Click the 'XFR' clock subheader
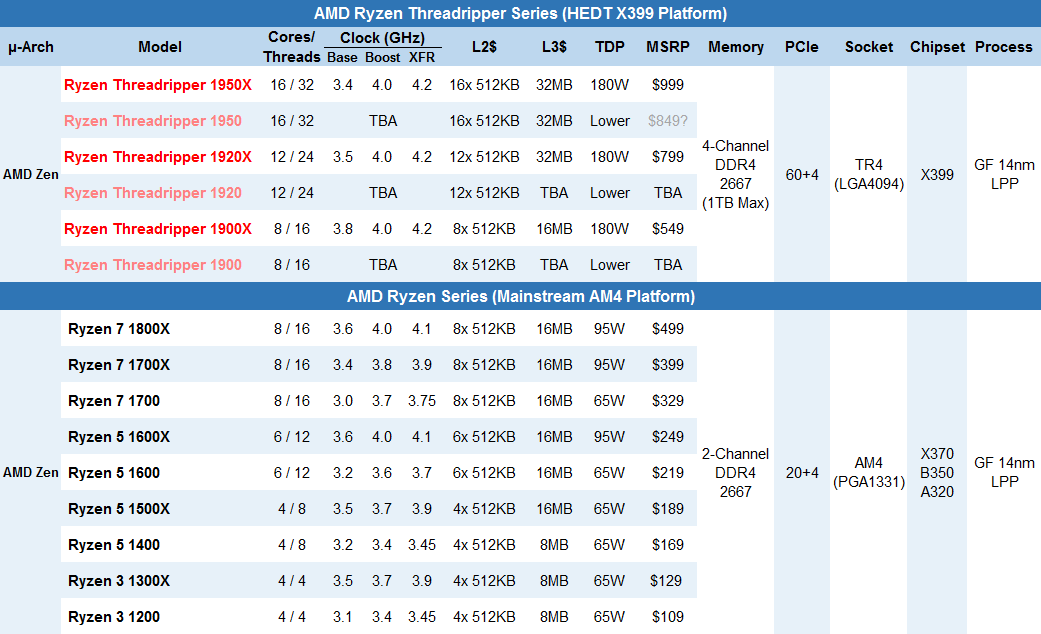 click(x=422, y=58)
